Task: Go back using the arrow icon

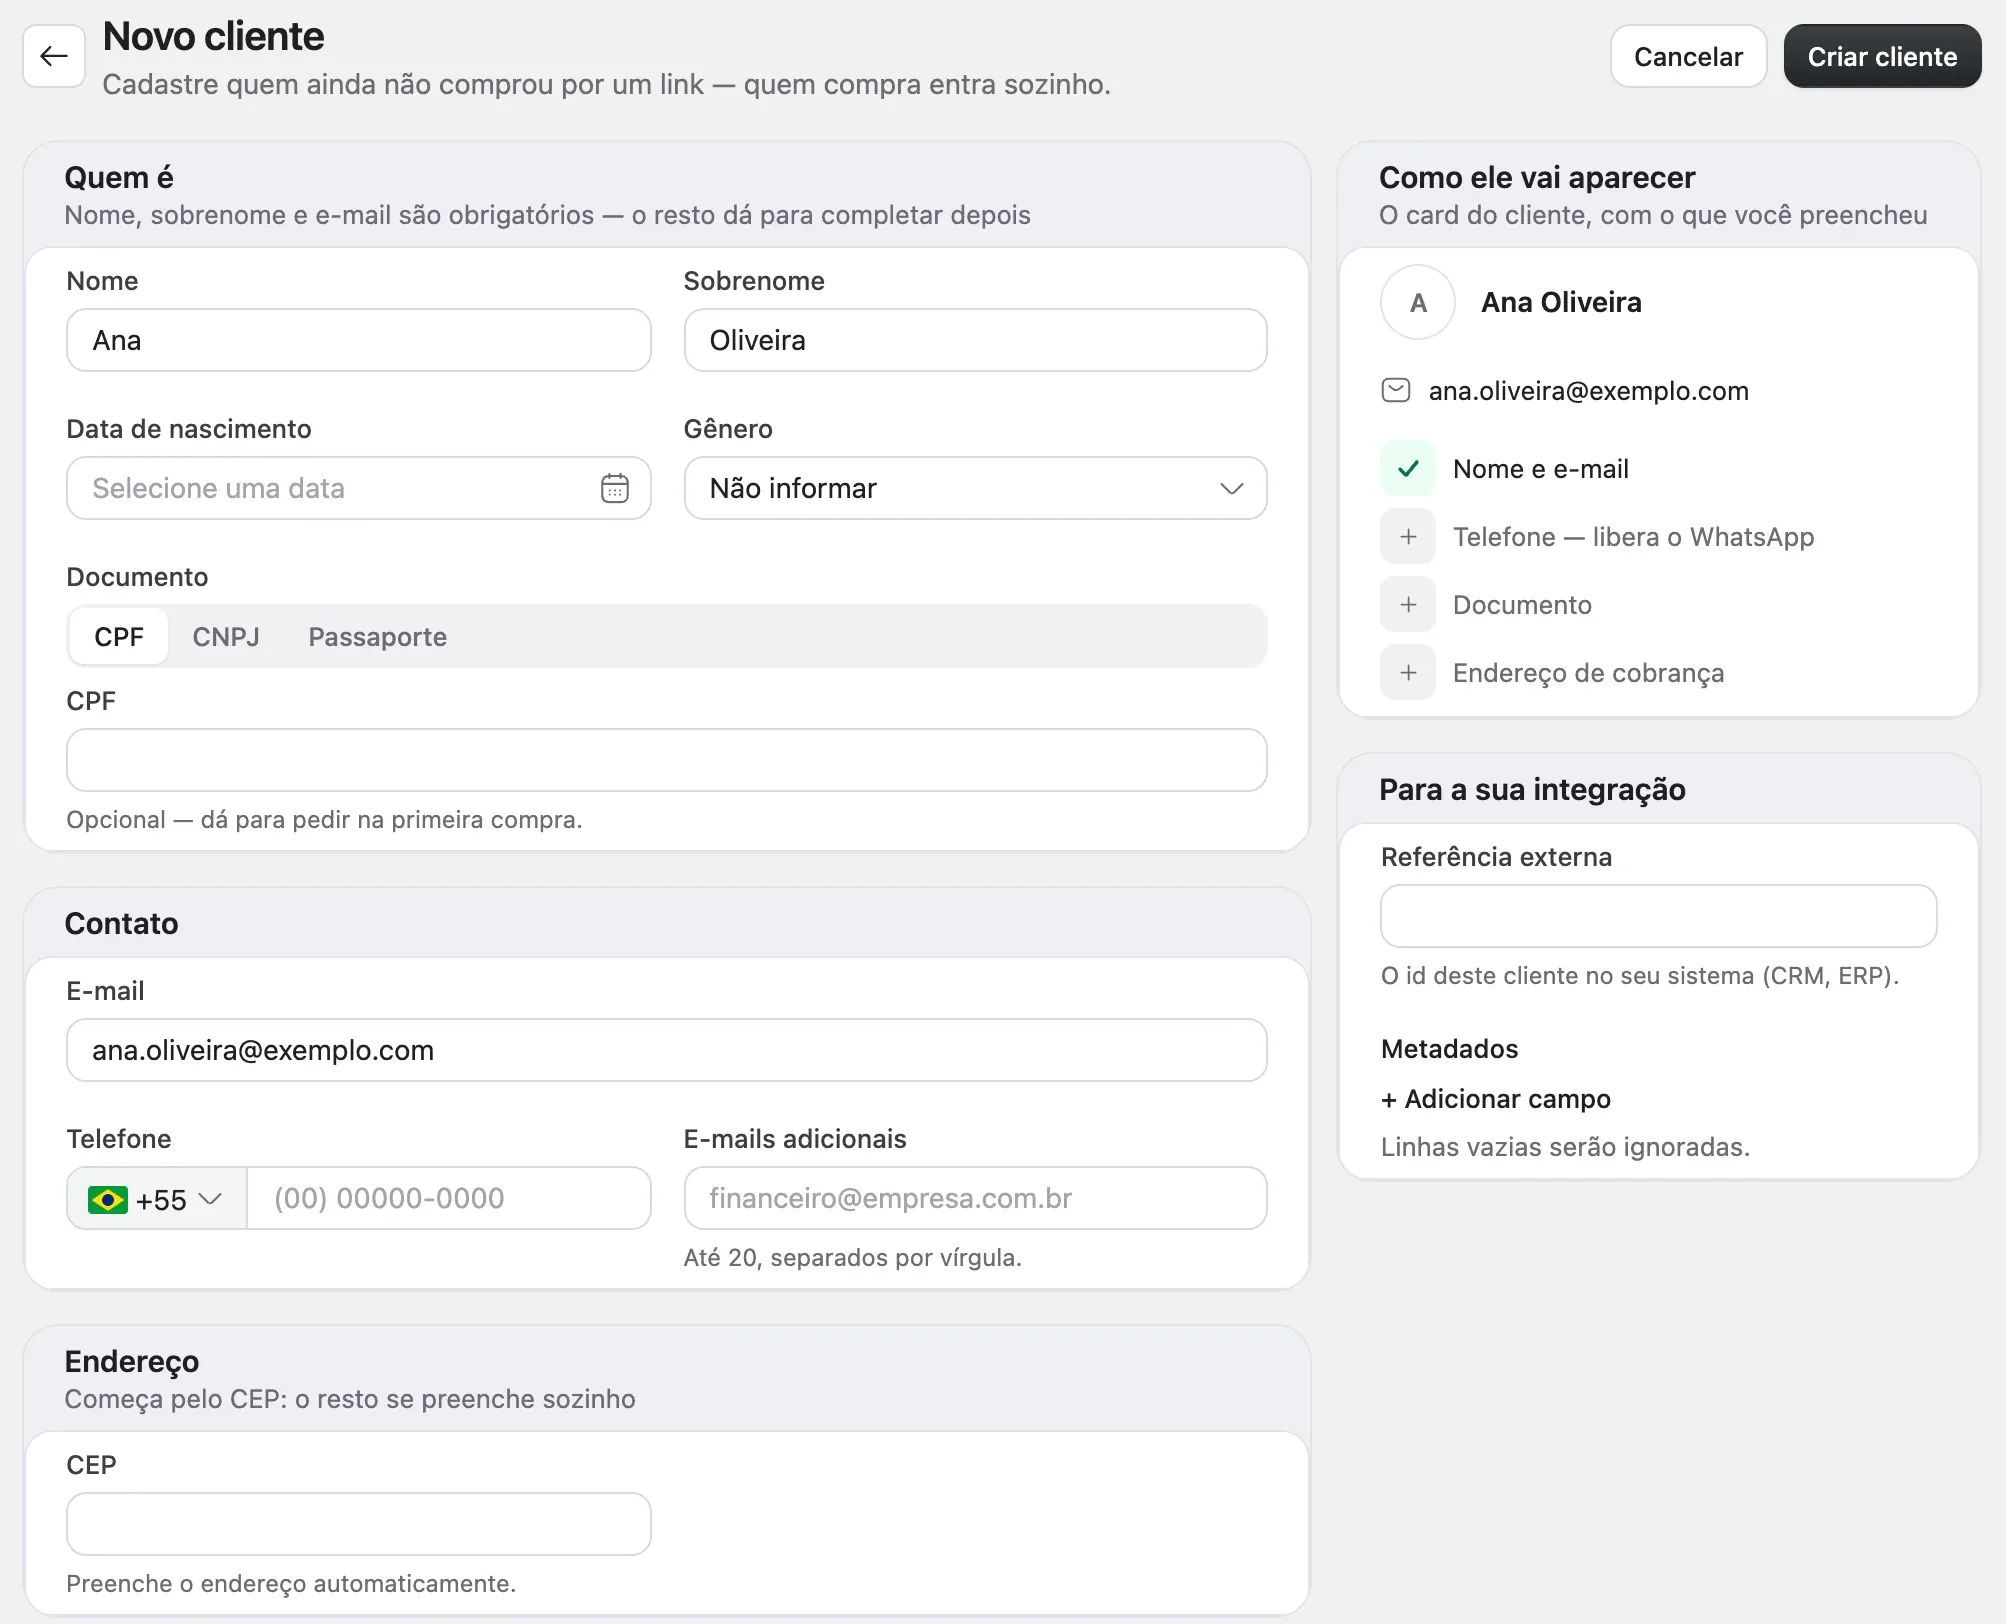Action: click(x=54, y=56)
